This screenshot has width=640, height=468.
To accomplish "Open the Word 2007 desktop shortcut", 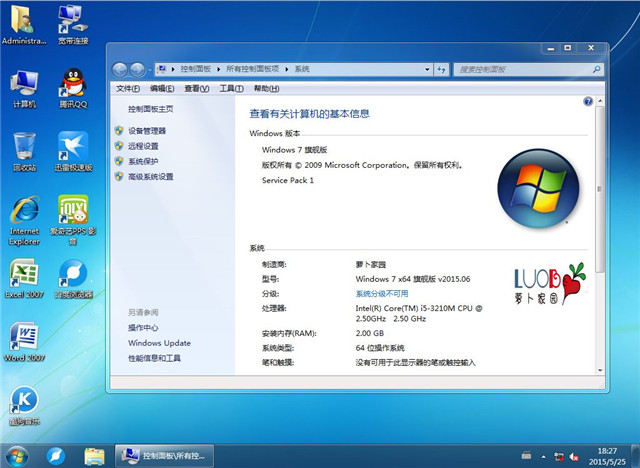I will pos(24,338).
